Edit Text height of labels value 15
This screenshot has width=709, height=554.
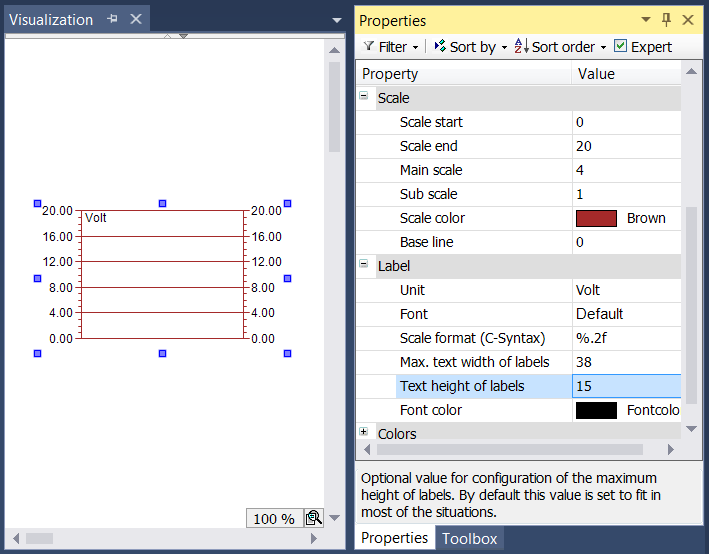point(626,386)
